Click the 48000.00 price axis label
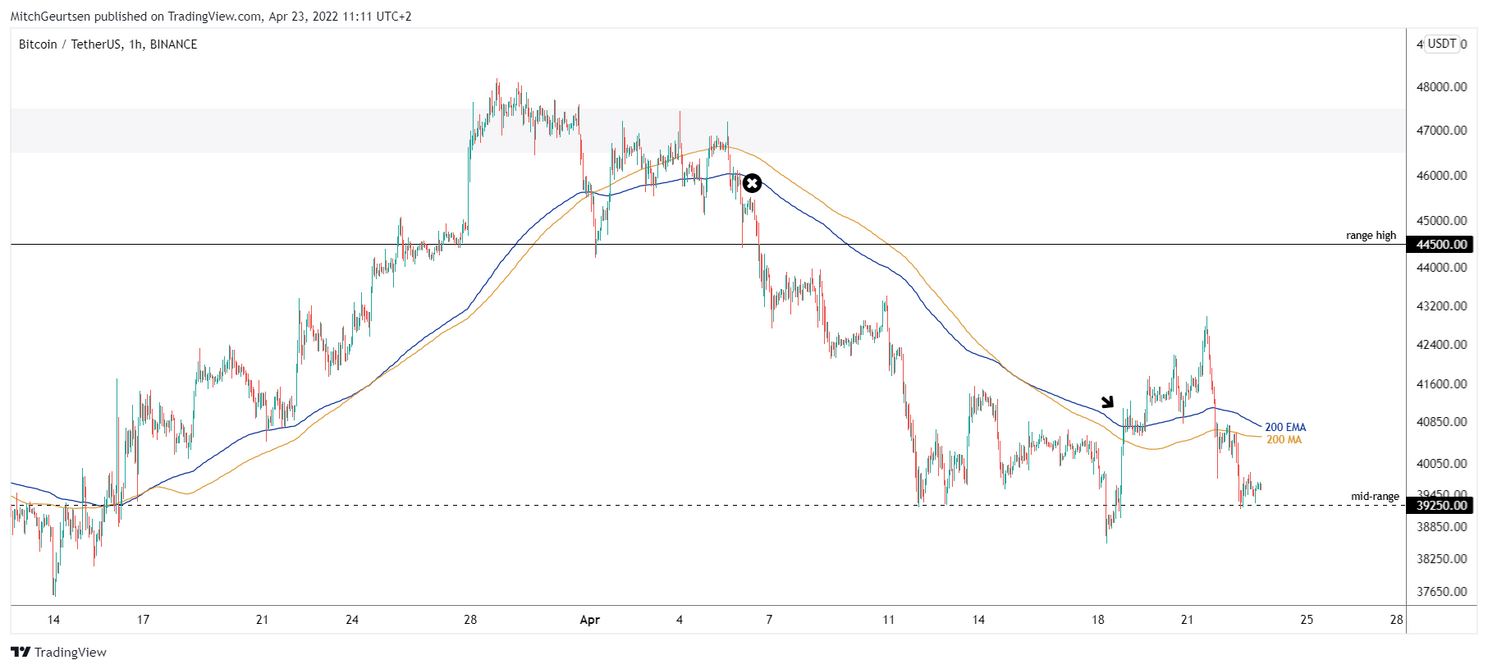Viewport: 1488px width, 670px height. point(1441,87)
